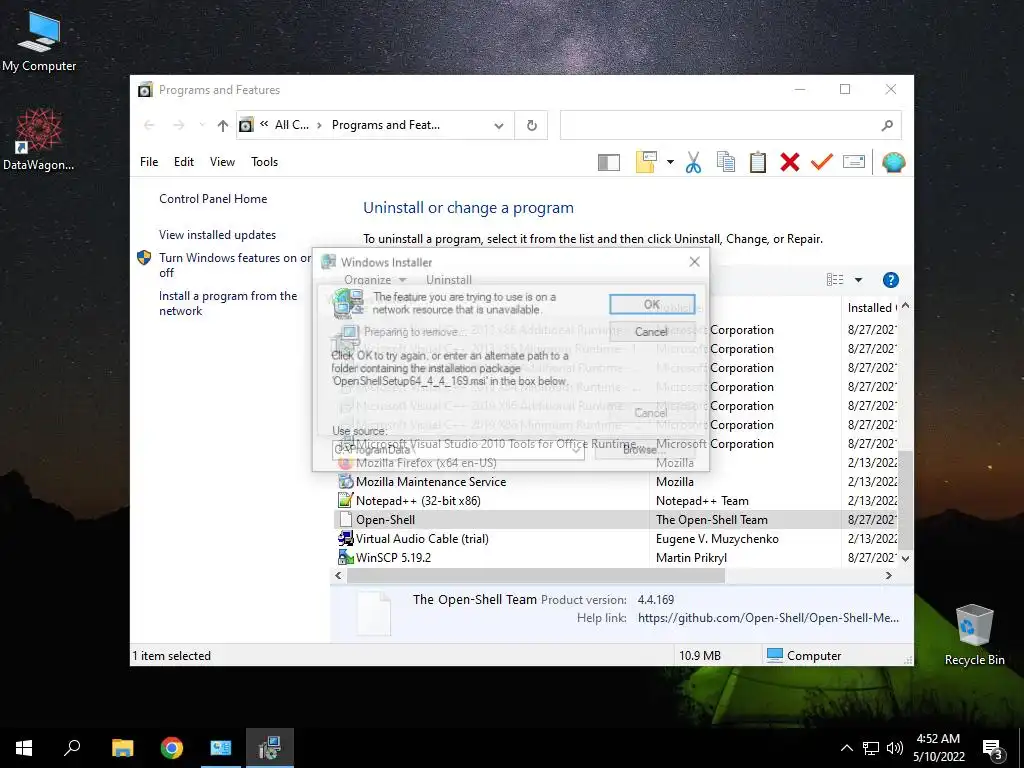Show hidden tray icons chevron

pyautogui.click(x=846, y=748)
